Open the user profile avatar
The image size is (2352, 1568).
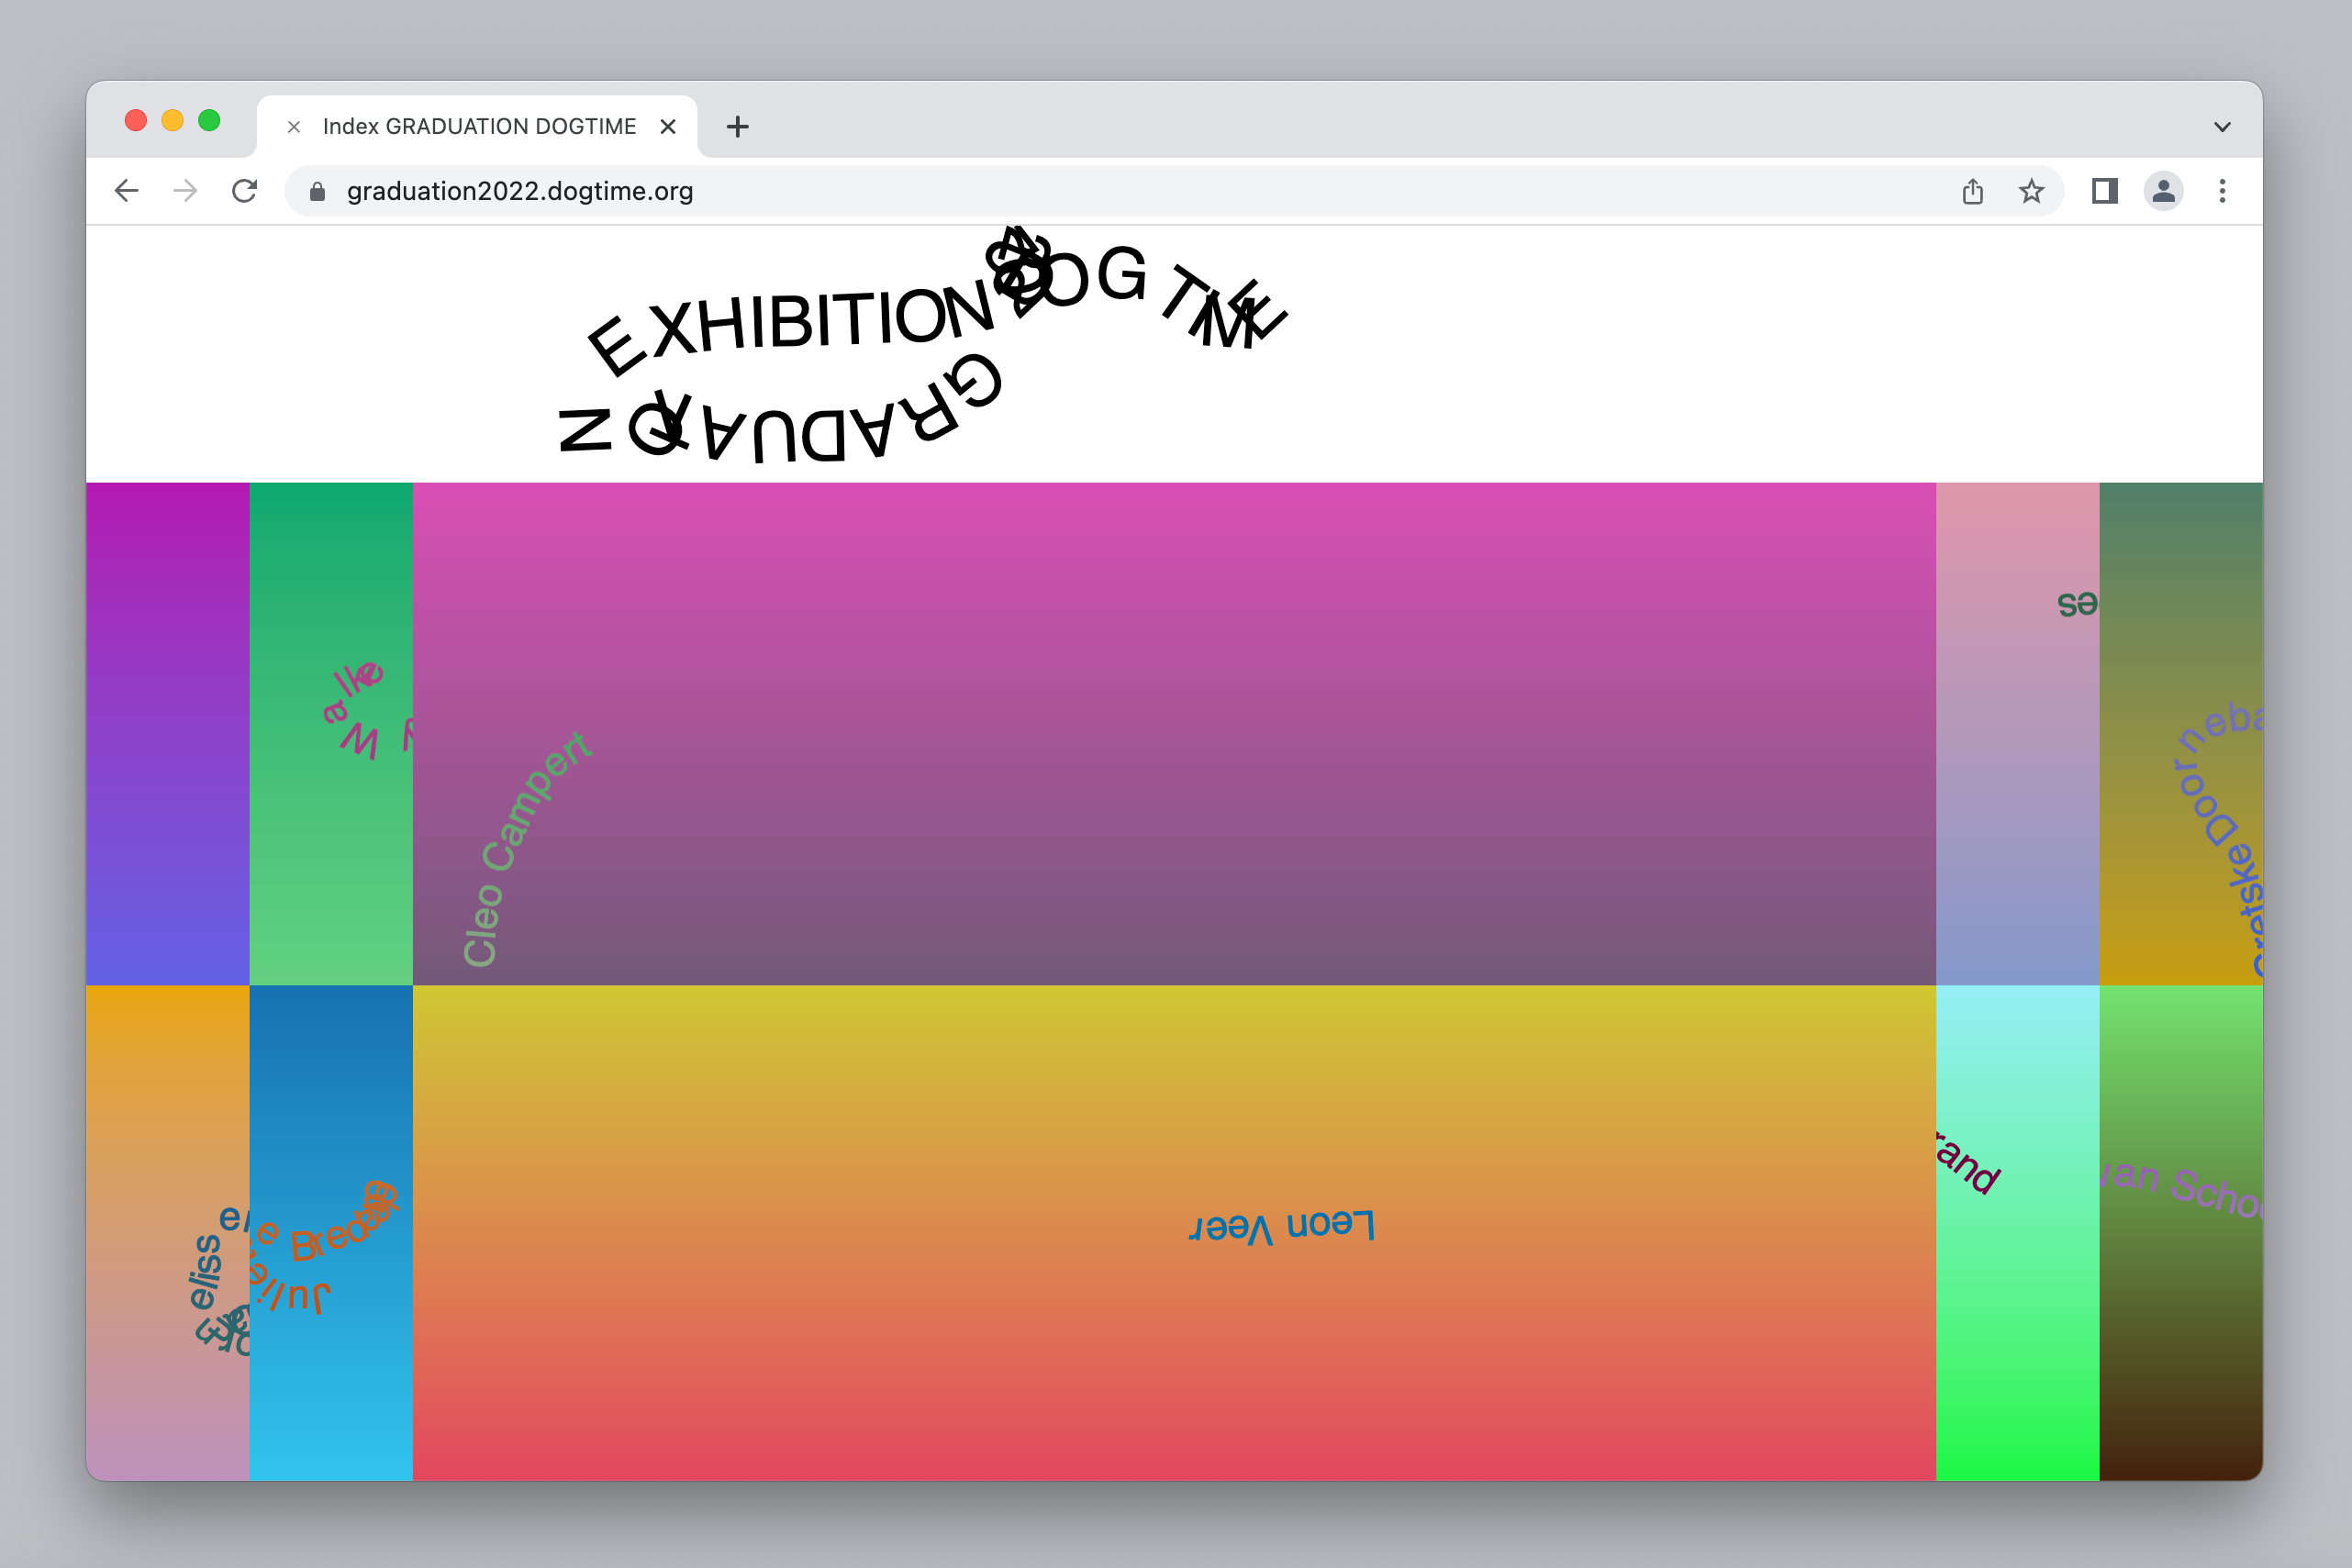point(2163,191)
